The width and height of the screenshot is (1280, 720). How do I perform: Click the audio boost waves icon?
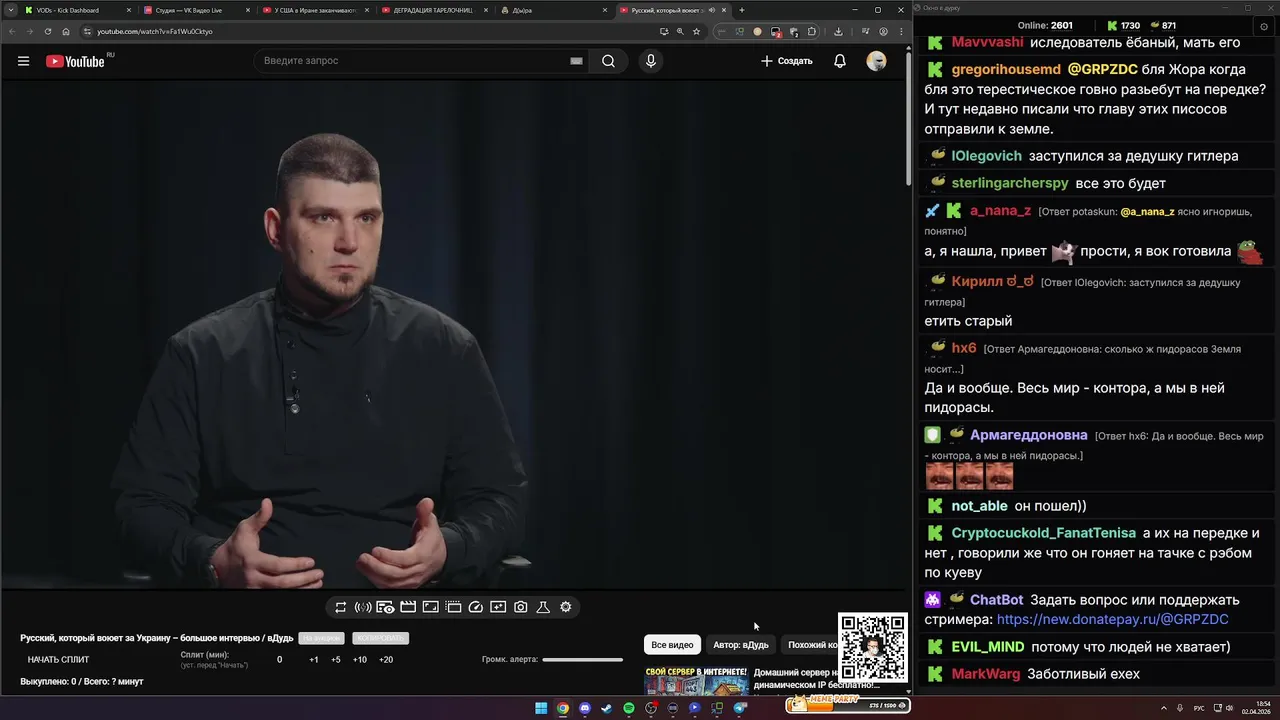click(x=363, y=607)
